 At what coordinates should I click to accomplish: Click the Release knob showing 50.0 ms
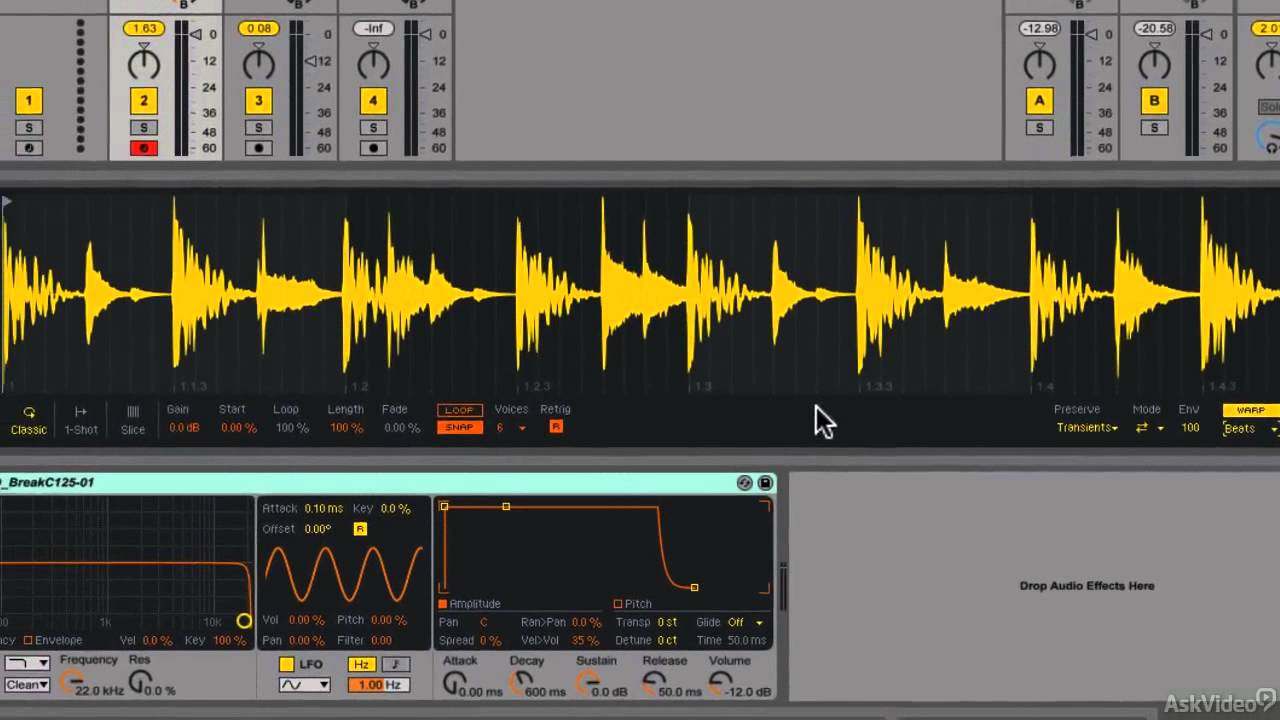click(x=653, y=682)
